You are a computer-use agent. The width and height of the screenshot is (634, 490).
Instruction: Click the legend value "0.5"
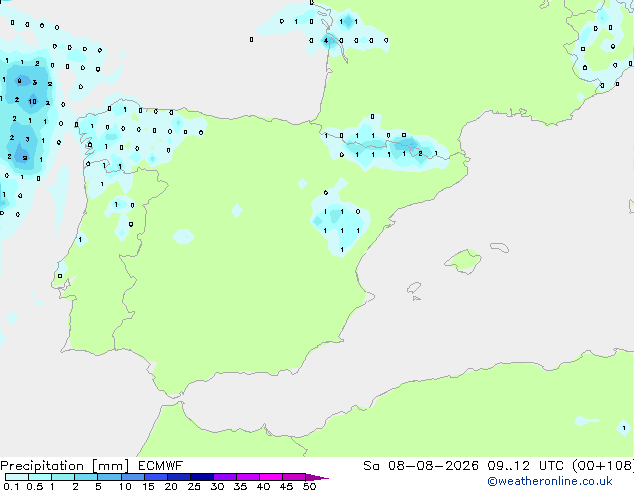(34, 486)
